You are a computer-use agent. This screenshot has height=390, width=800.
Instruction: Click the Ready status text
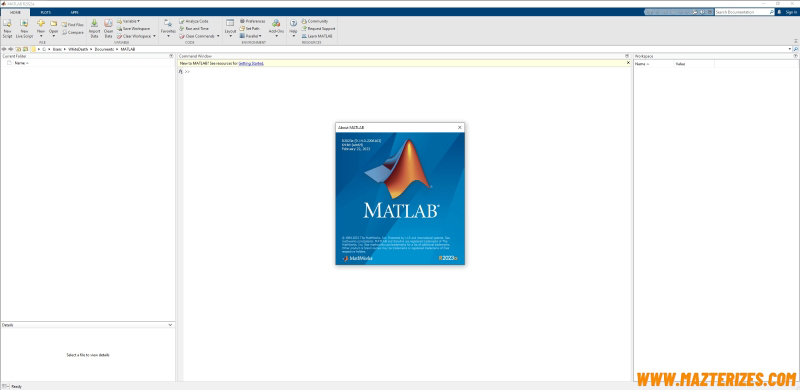click(x=16, y=386)
